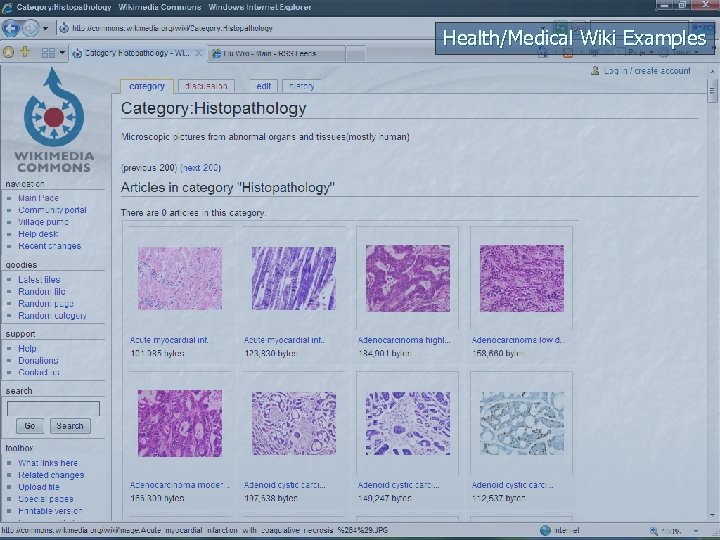Screen dimensions: 720x540
Task: Click the Random file link
Action: click(42, 292)
